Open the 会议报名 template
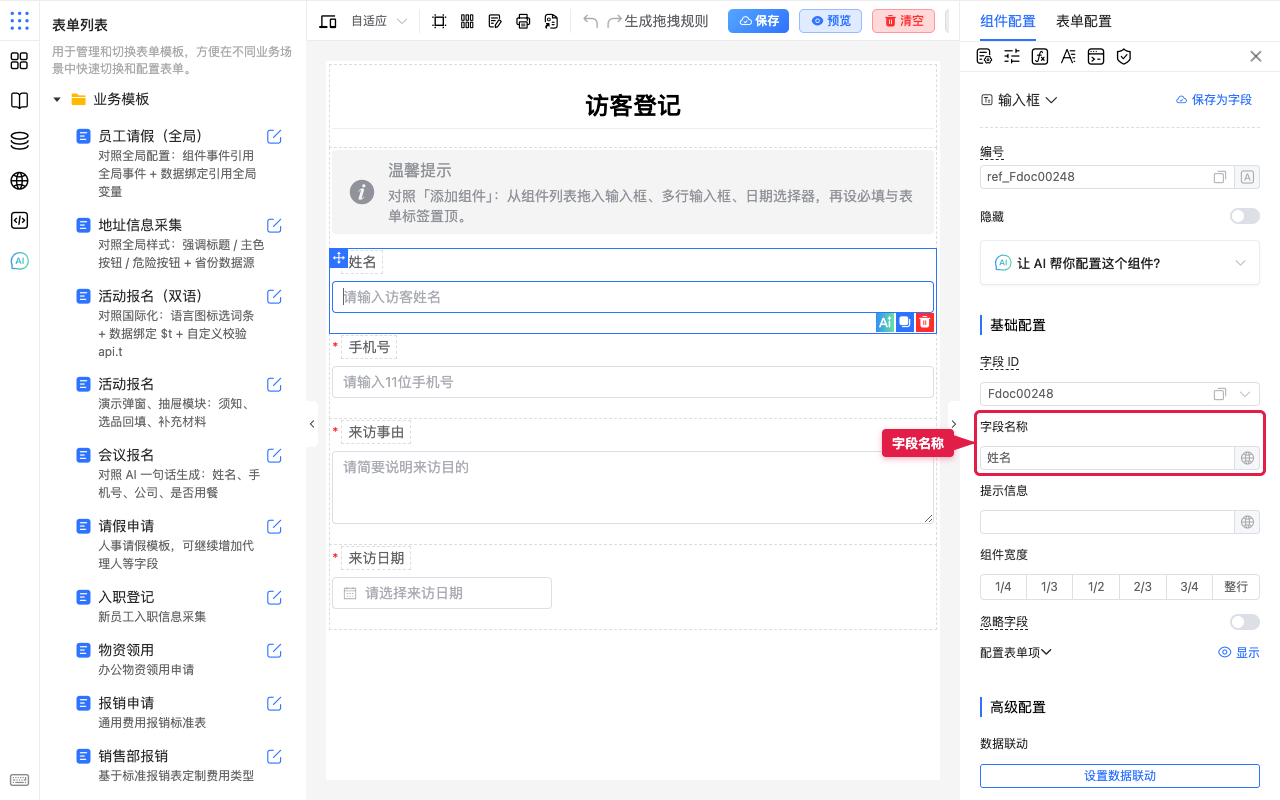The width and height of the screenshot is (1280, 800). pos(126,455)
